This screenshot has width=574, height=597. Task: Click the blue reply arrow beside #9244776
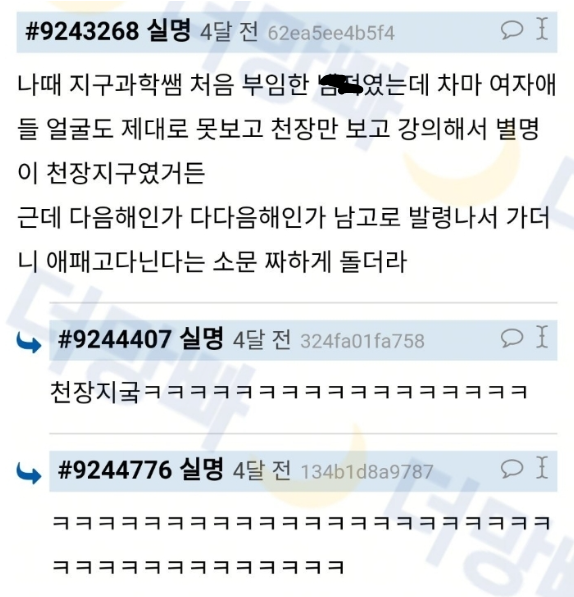(29, 473)
